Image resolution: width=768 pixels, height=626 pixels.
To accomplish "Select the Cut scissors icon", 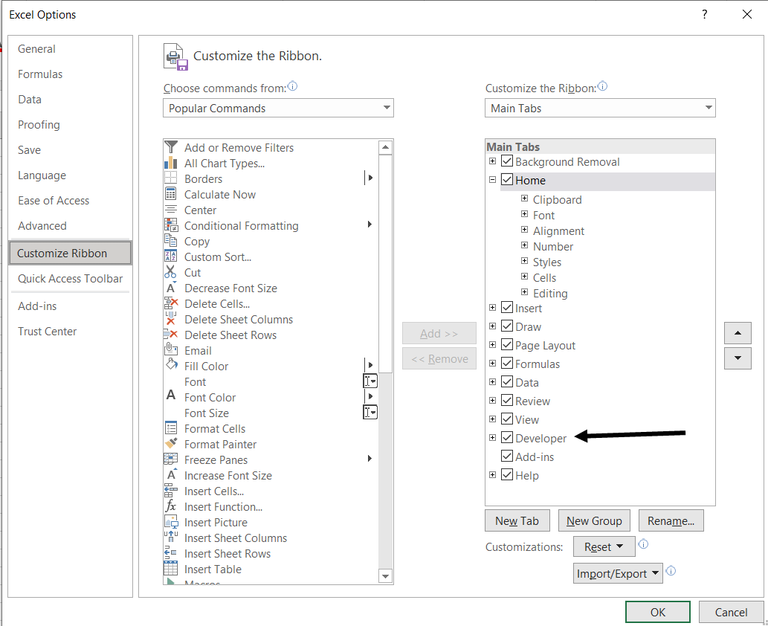I will (x=170, y=272).
